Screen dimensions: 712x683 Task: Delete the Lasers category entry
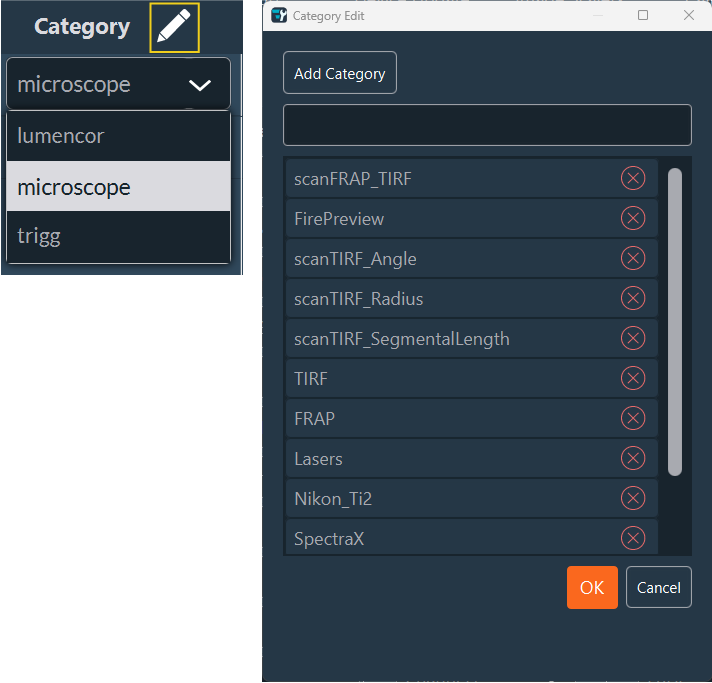coord(633,458)
